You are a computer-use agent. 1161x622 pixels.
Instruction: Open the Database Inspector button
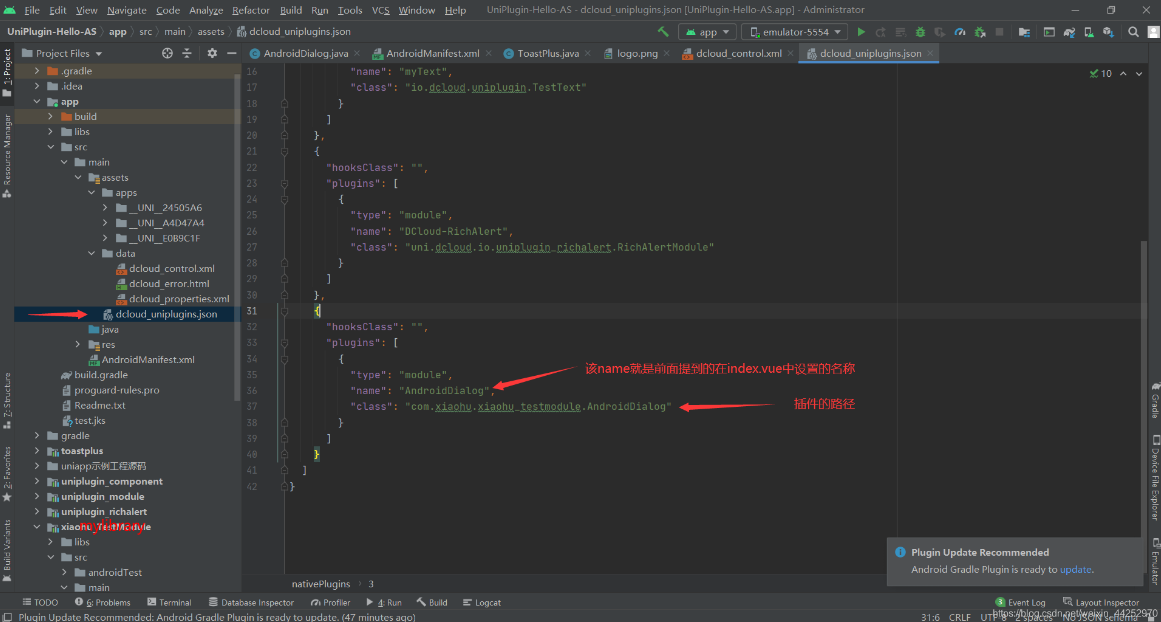pyautogui.click(x=252, y=602)
